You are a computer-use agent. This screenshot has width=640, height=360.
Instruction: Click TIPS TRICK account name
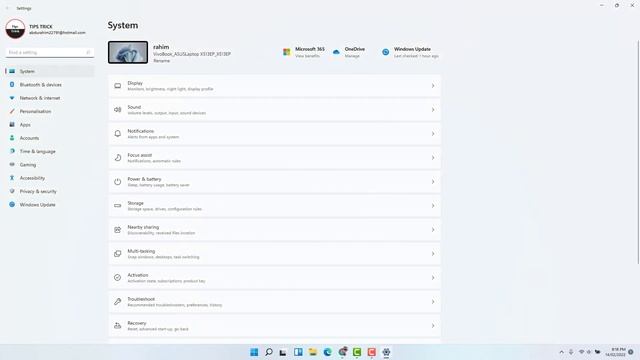pos(41,27)
